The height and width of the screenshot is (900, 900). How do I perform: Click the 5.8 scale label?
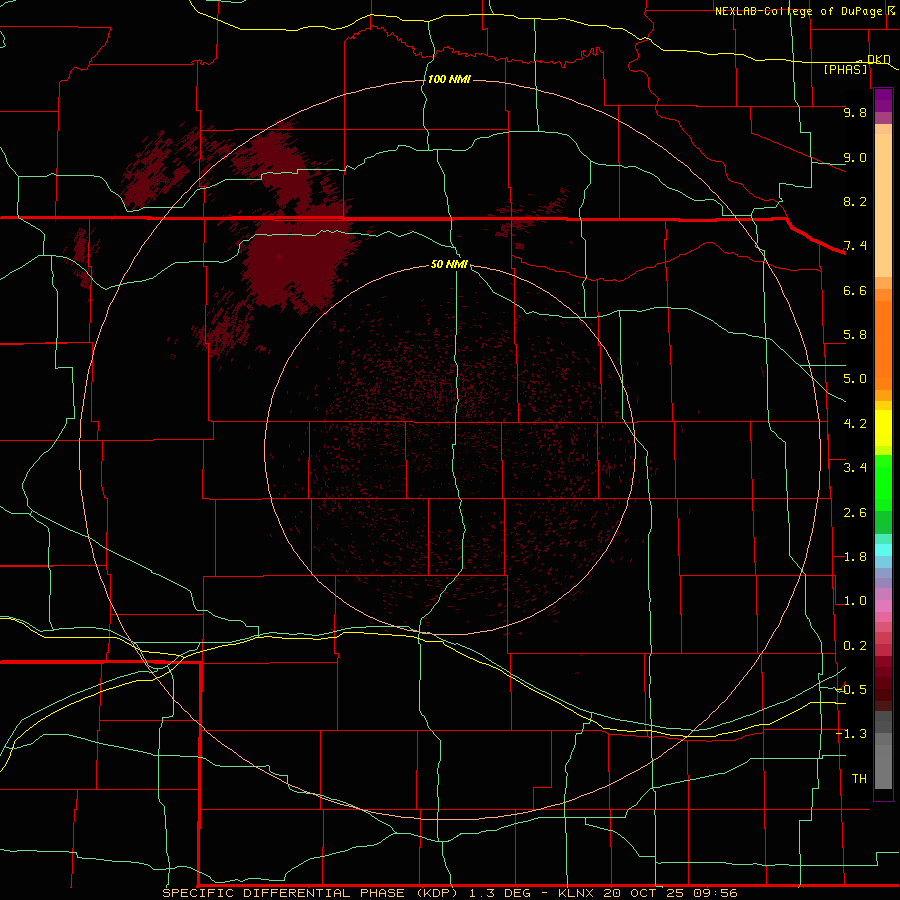855,335
